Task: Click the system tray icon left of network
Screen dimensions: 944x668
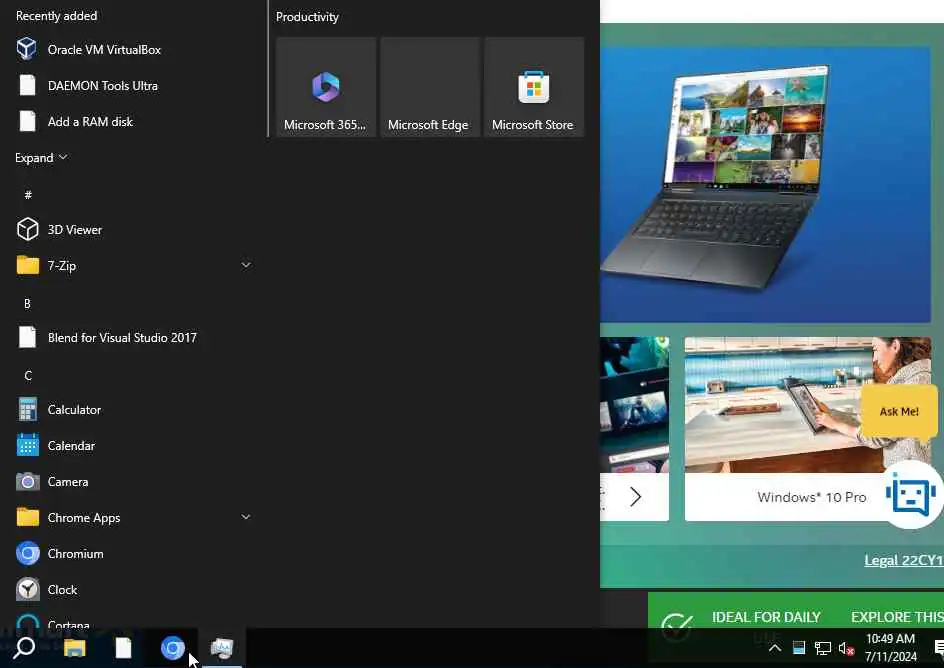Action: pyautogui.click(x=799, y=648)
